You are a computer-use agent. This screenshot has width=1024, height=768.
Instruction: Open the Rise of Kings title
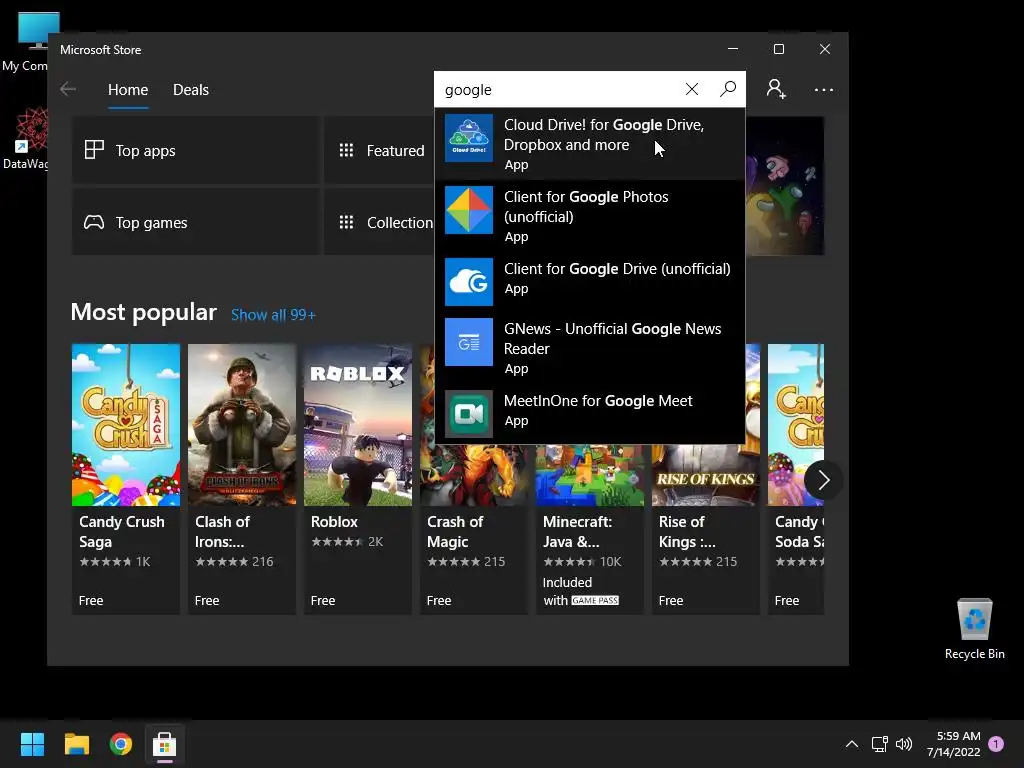687,532
